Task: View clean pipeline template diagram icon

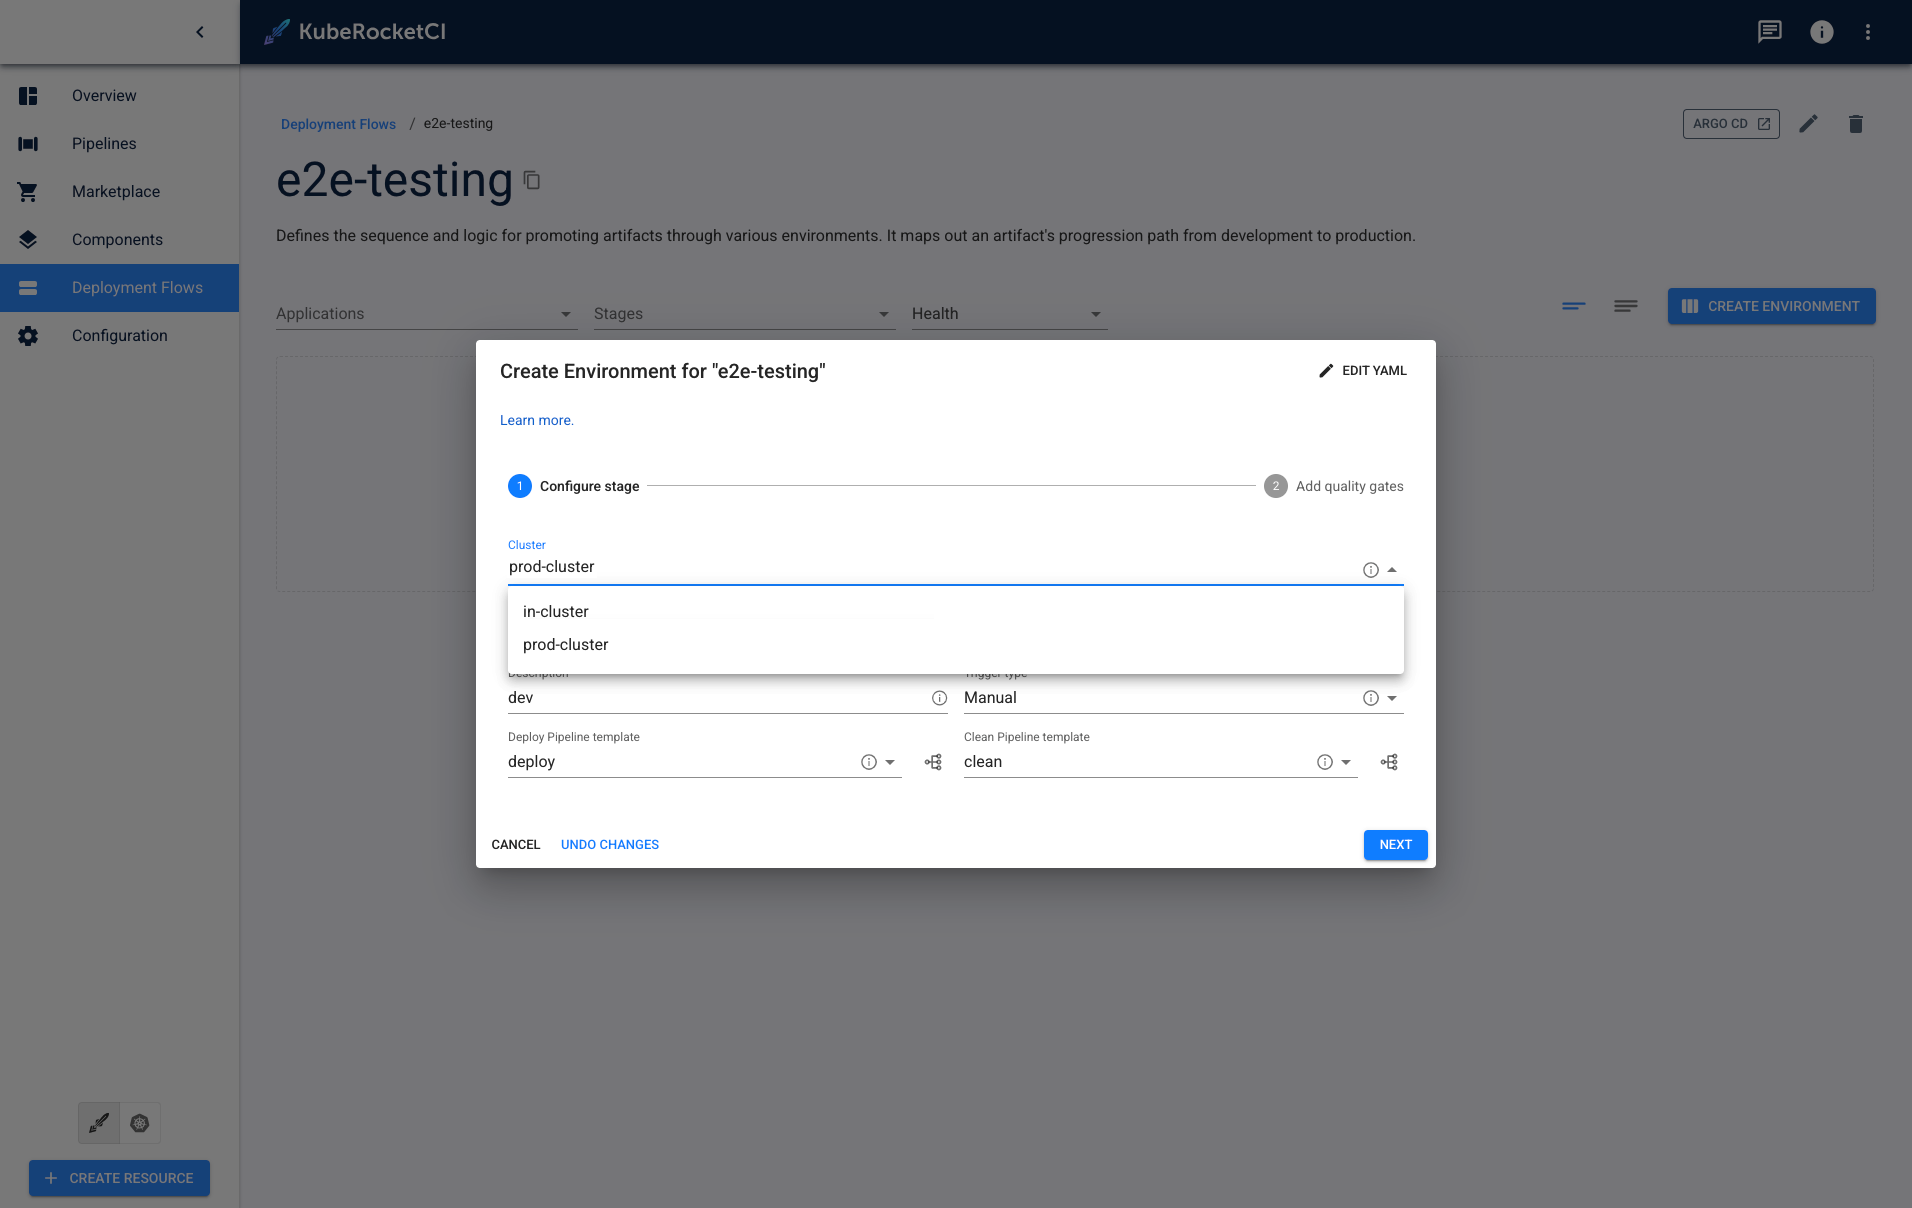Action: [x=1389, y=762]
